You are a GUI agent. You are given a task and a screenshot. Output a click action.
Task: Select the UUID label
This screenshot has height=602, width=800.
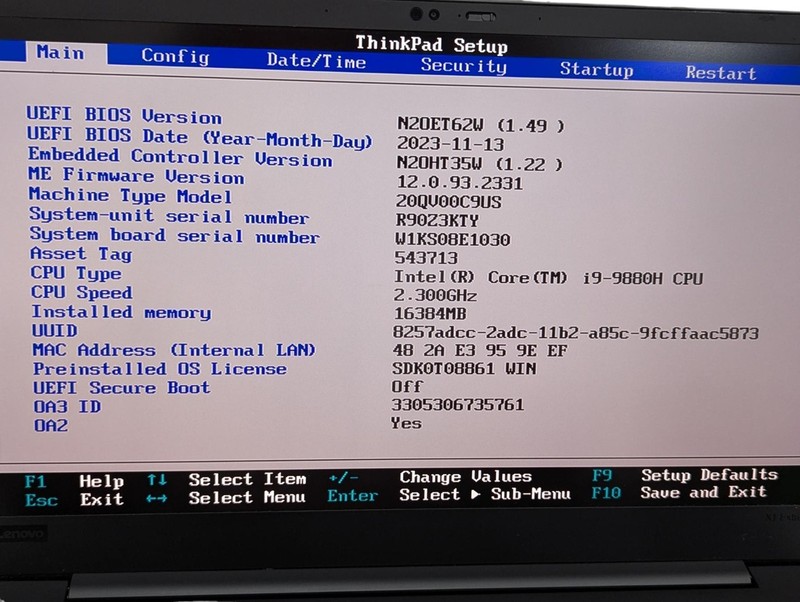(55, 331)
